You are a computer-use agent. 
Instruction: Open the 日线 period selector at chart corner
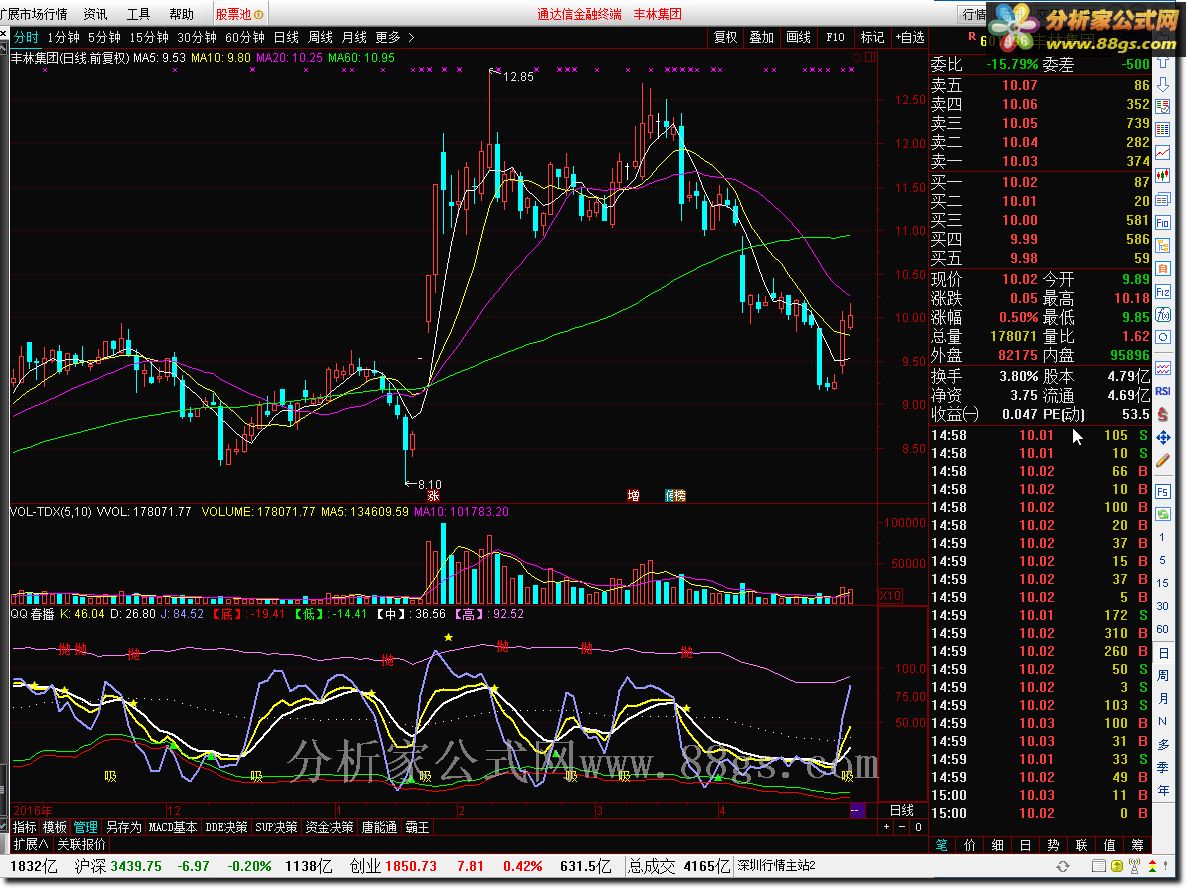click(x=902, y=810)
